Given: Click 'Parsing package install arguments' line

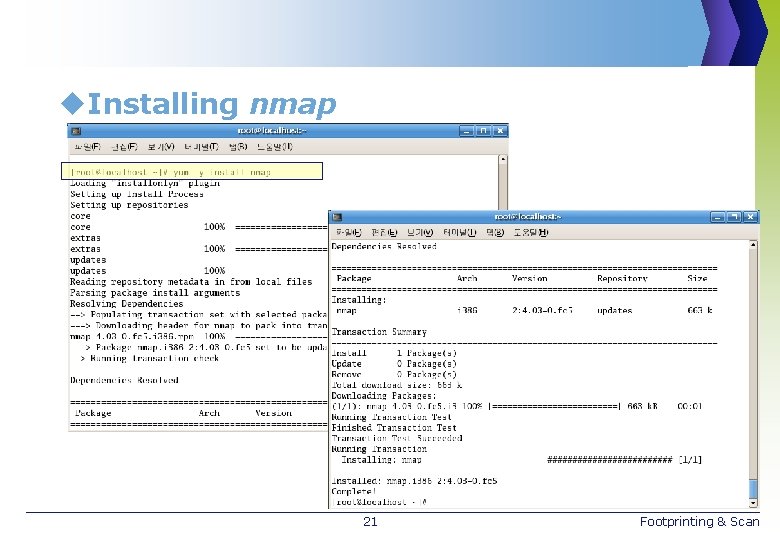Looking at the screenshot, I should click(x=155, y=293).
